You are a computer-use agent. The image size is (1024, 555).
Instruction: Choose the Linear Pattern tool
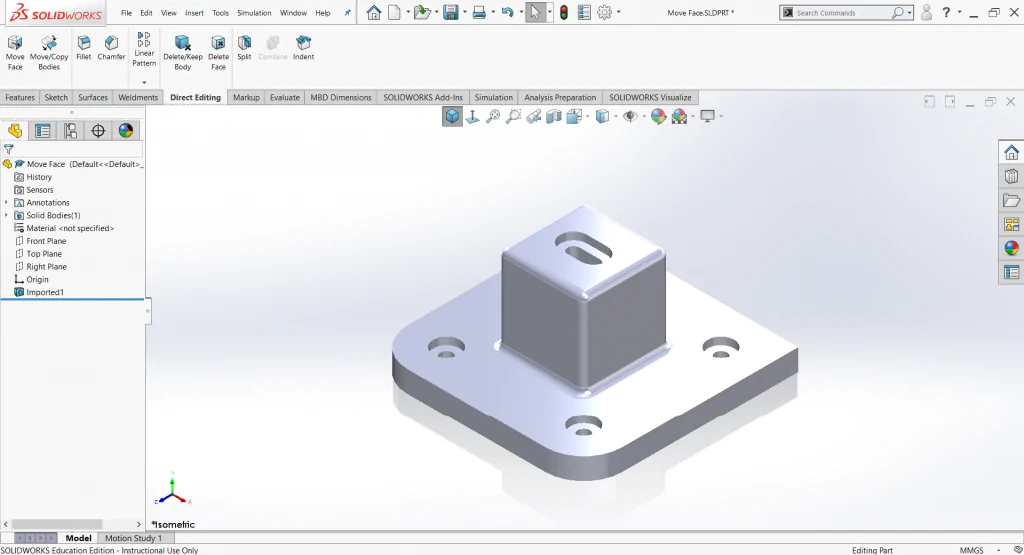click(x=144, y=50)
